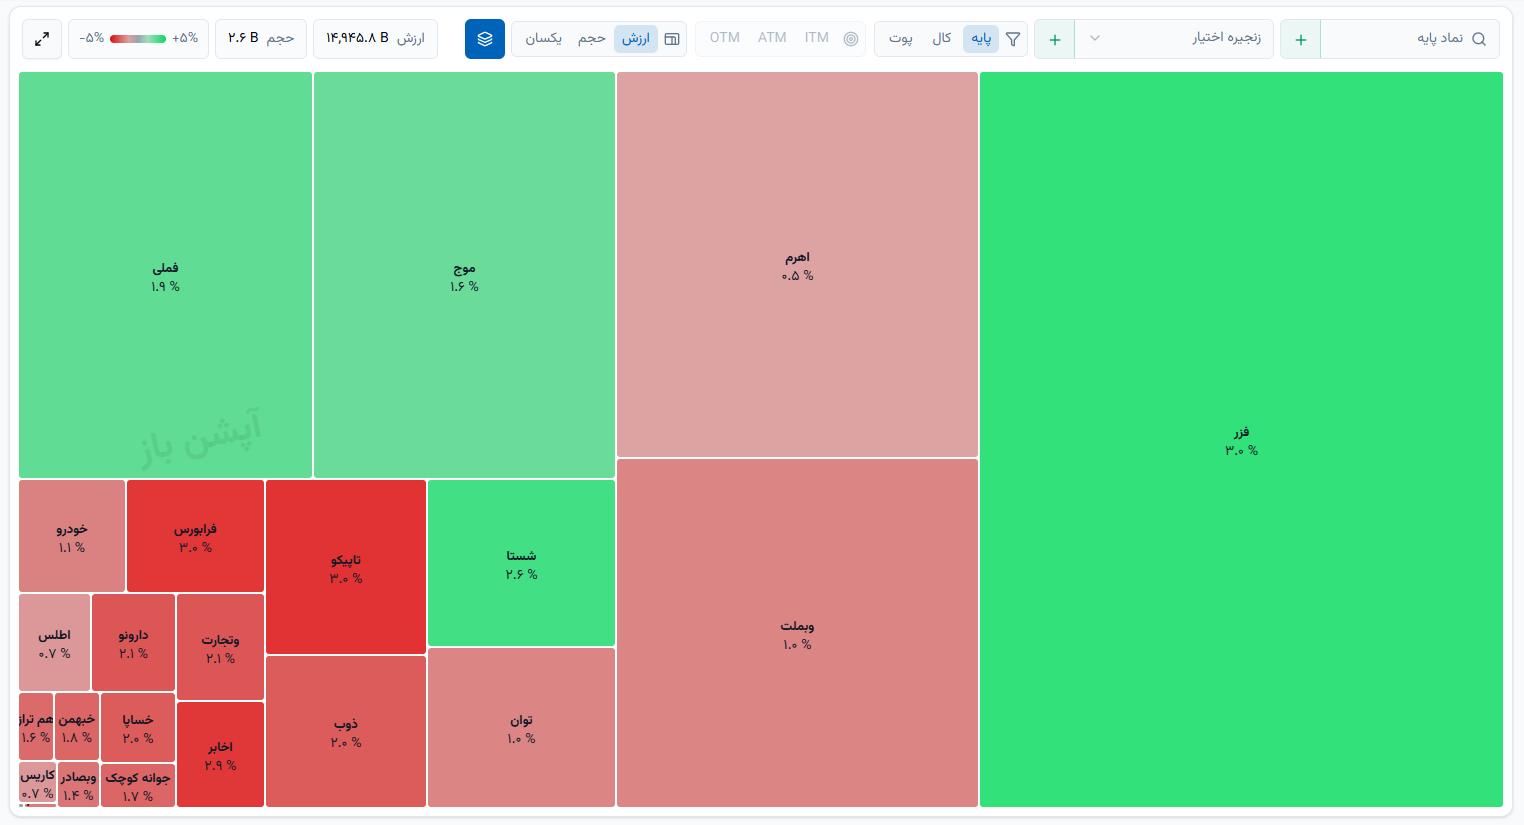This screenshot has height=825, width=1524.
Task: Click the plus button beside زنجیره اختیار
Action: pyautogui.click(x=1054, y=39)
